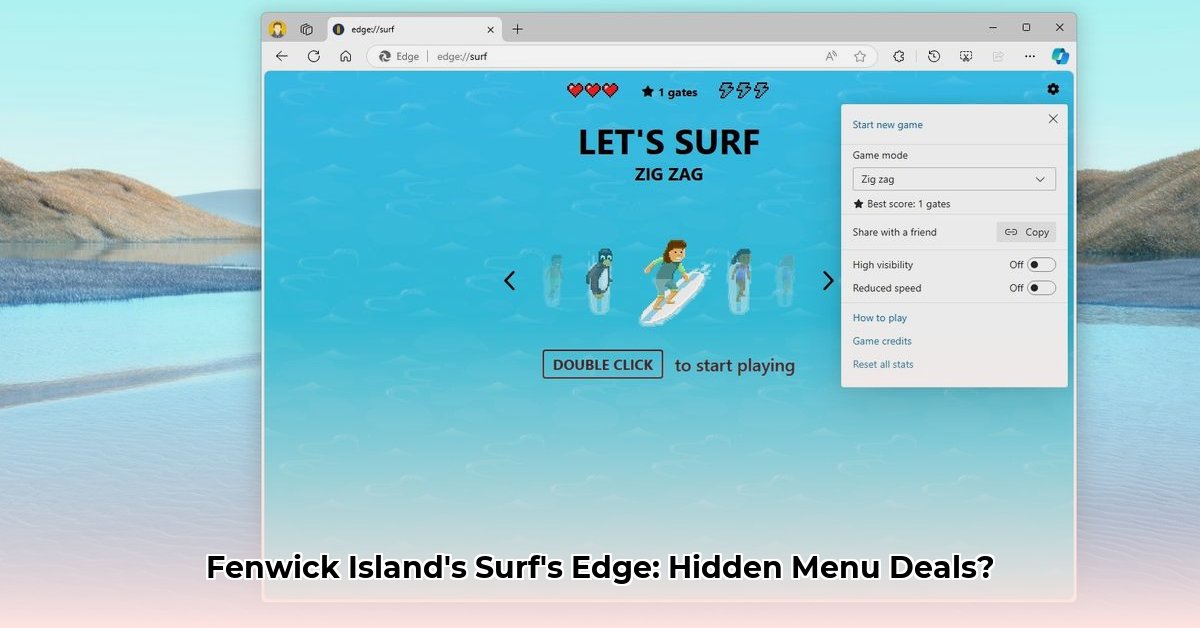Open the Settings and more ellipsis menu
This screenshot has width=1200, height=628.
pyautogui.click(x=1029, y=56)
